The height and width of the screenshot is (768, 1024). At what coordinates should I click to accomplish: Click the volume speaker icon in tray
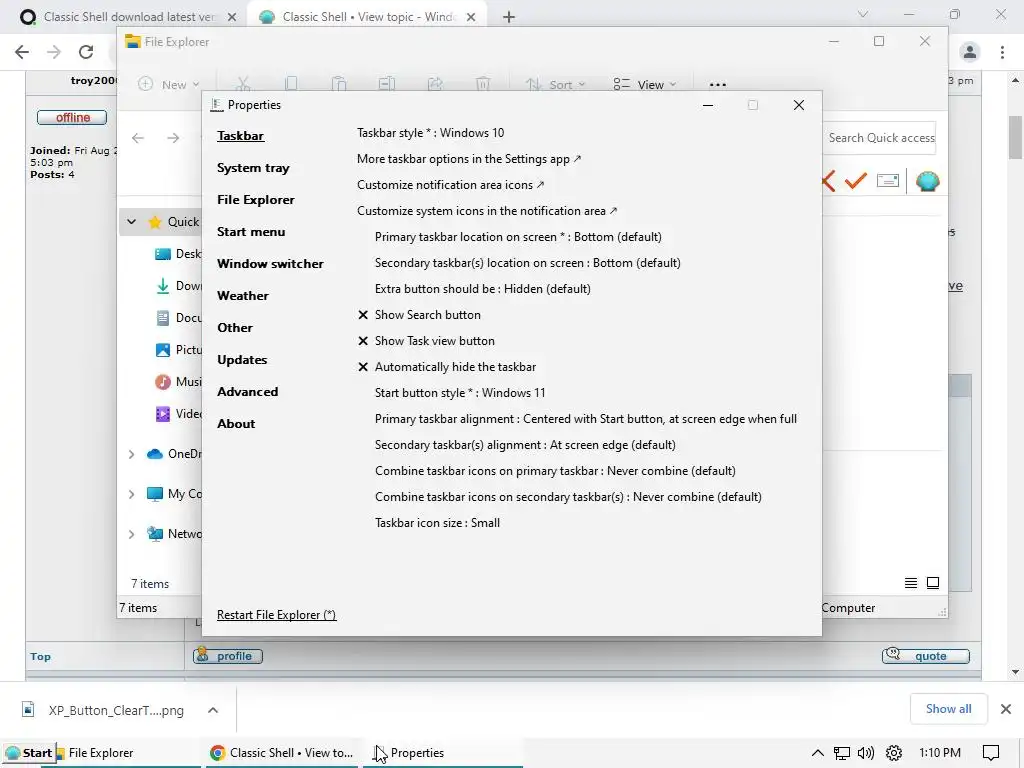point(866,753)
